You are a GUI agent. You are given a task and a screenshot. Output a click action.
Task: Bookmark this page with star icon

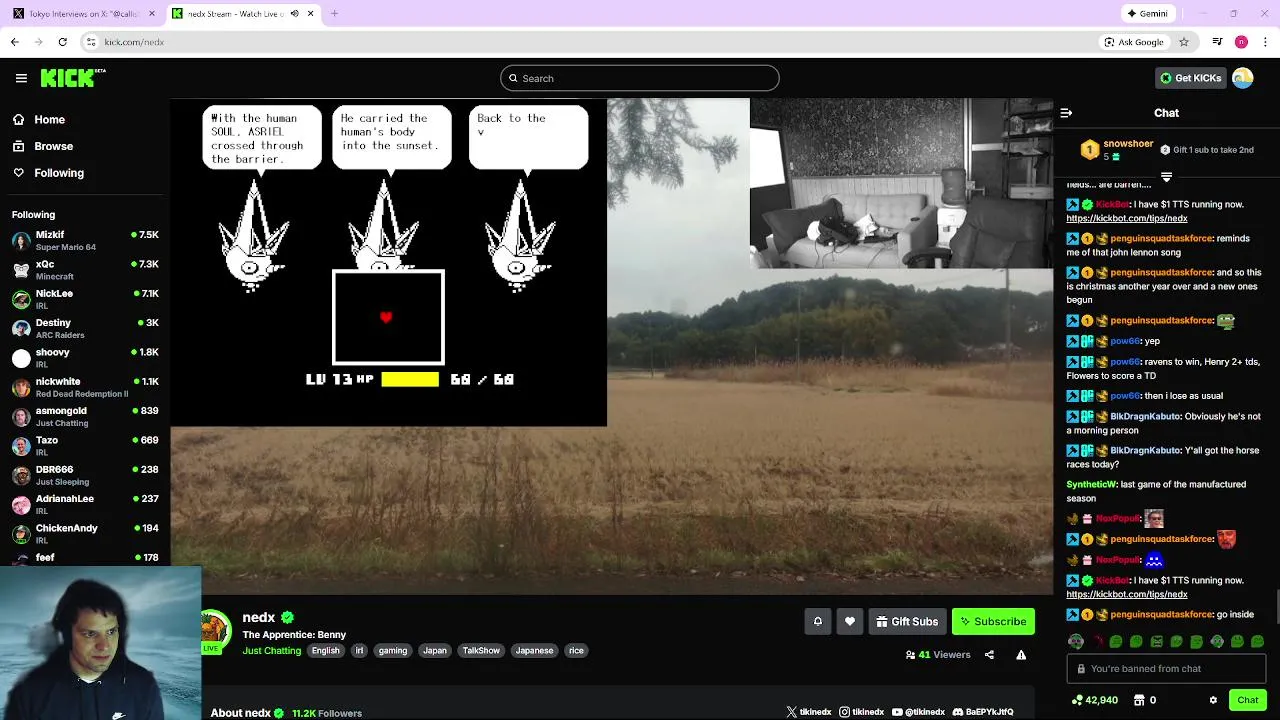pyautogui.click(x=1184, y=42)
